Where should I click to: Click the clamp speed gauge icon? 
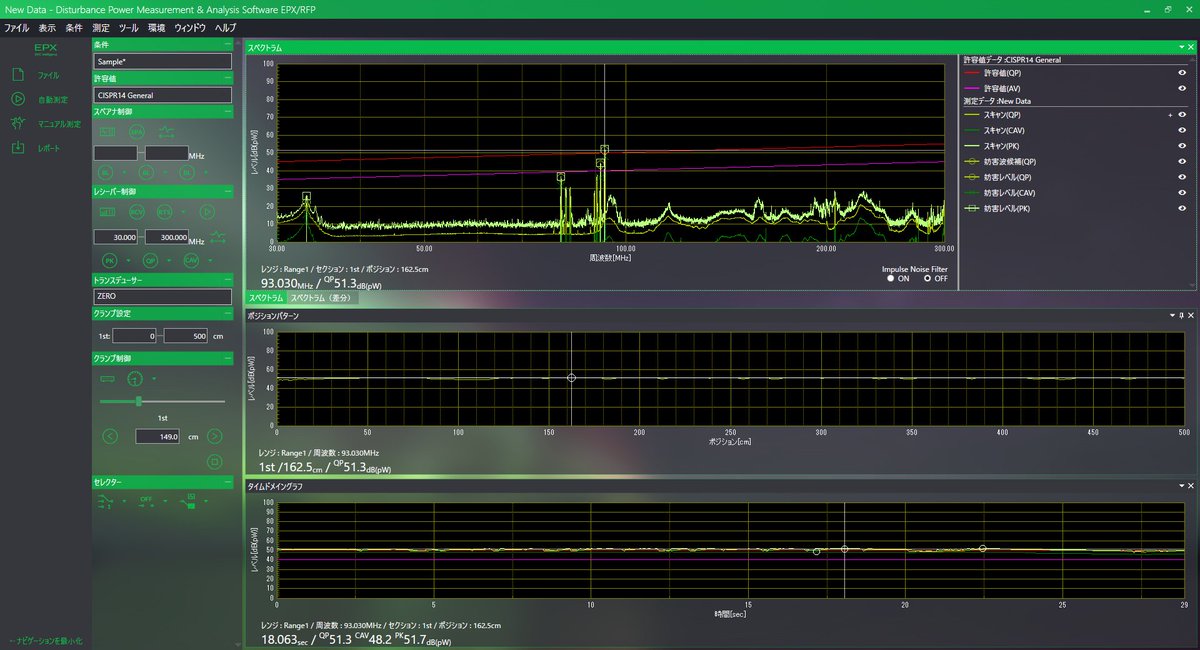(x=136, y=378)
